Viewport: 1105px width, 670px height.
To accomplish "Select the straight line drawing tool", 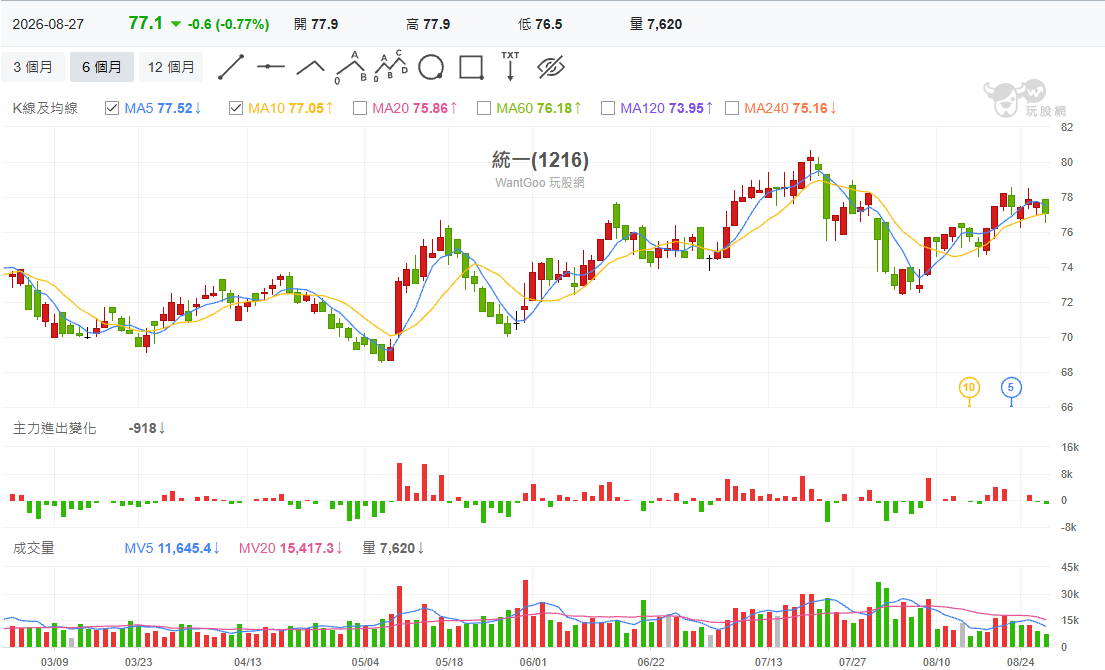I will (231, 67).
